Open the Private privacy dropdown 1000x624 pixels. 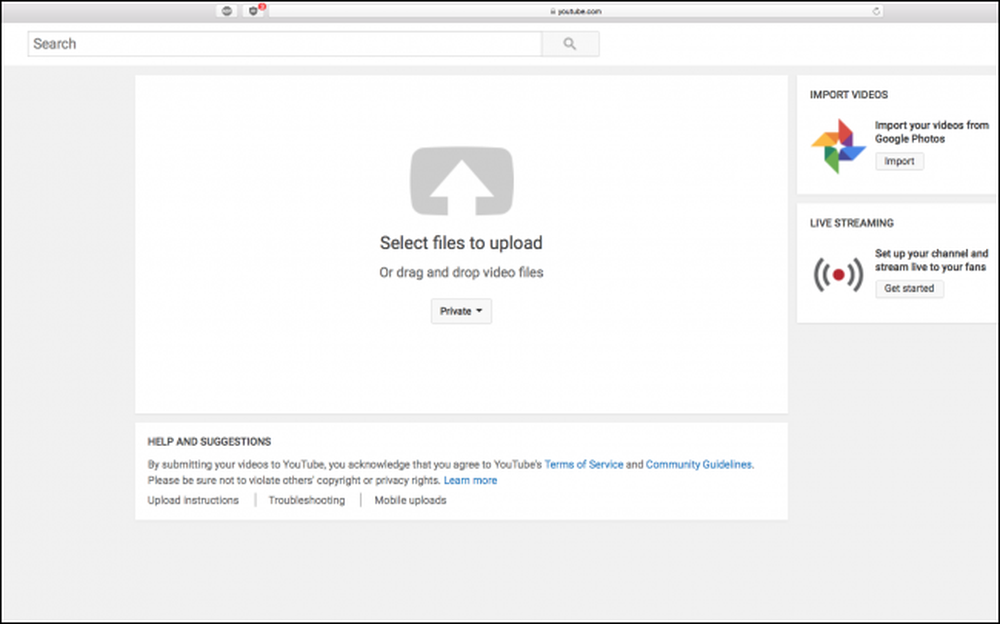click(x=461, y=311)
